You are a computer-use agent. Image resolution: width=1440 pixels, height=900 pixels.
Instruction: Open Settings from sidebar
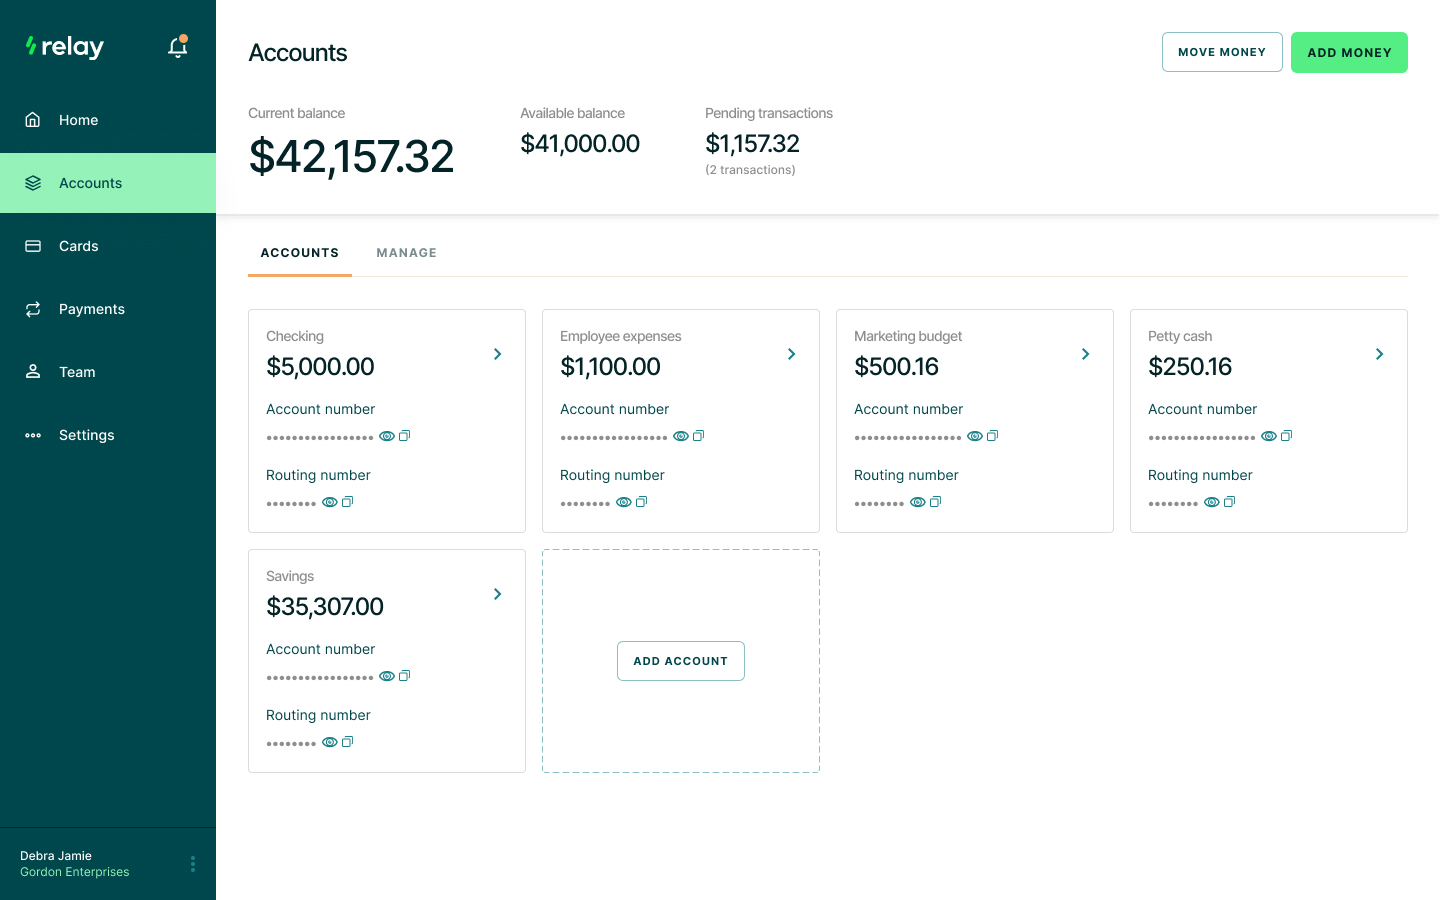point(108,435)
